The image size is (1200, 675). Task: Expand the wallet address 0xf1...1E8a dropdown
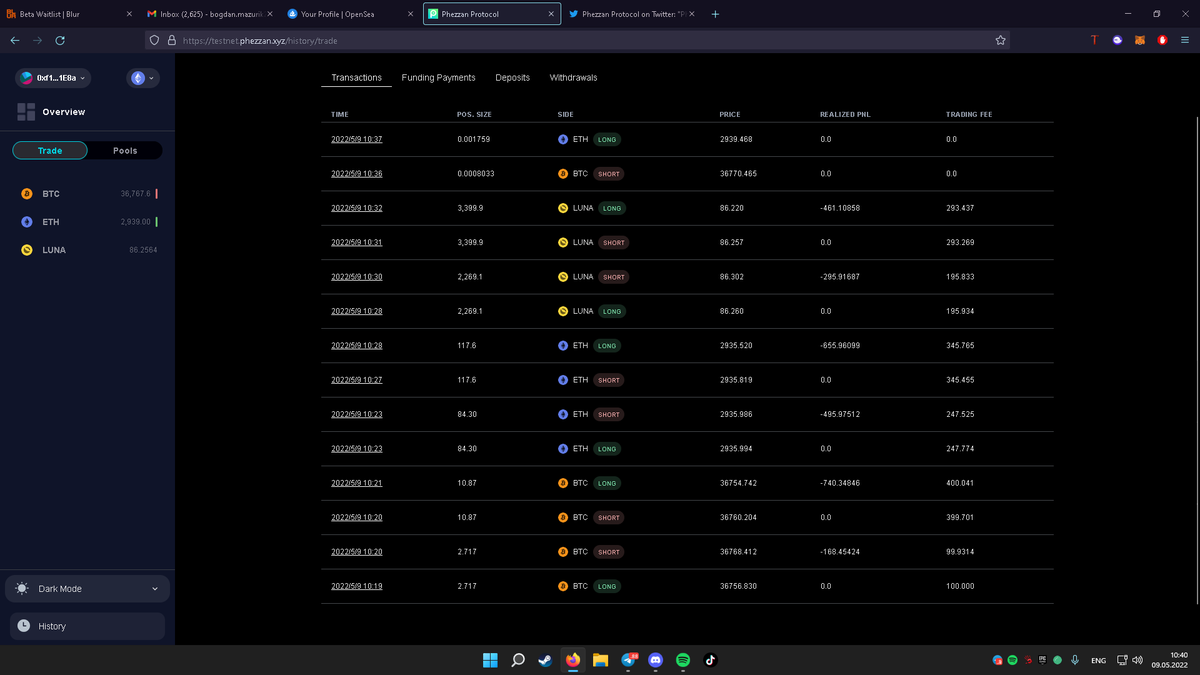[x=52, y=78]
